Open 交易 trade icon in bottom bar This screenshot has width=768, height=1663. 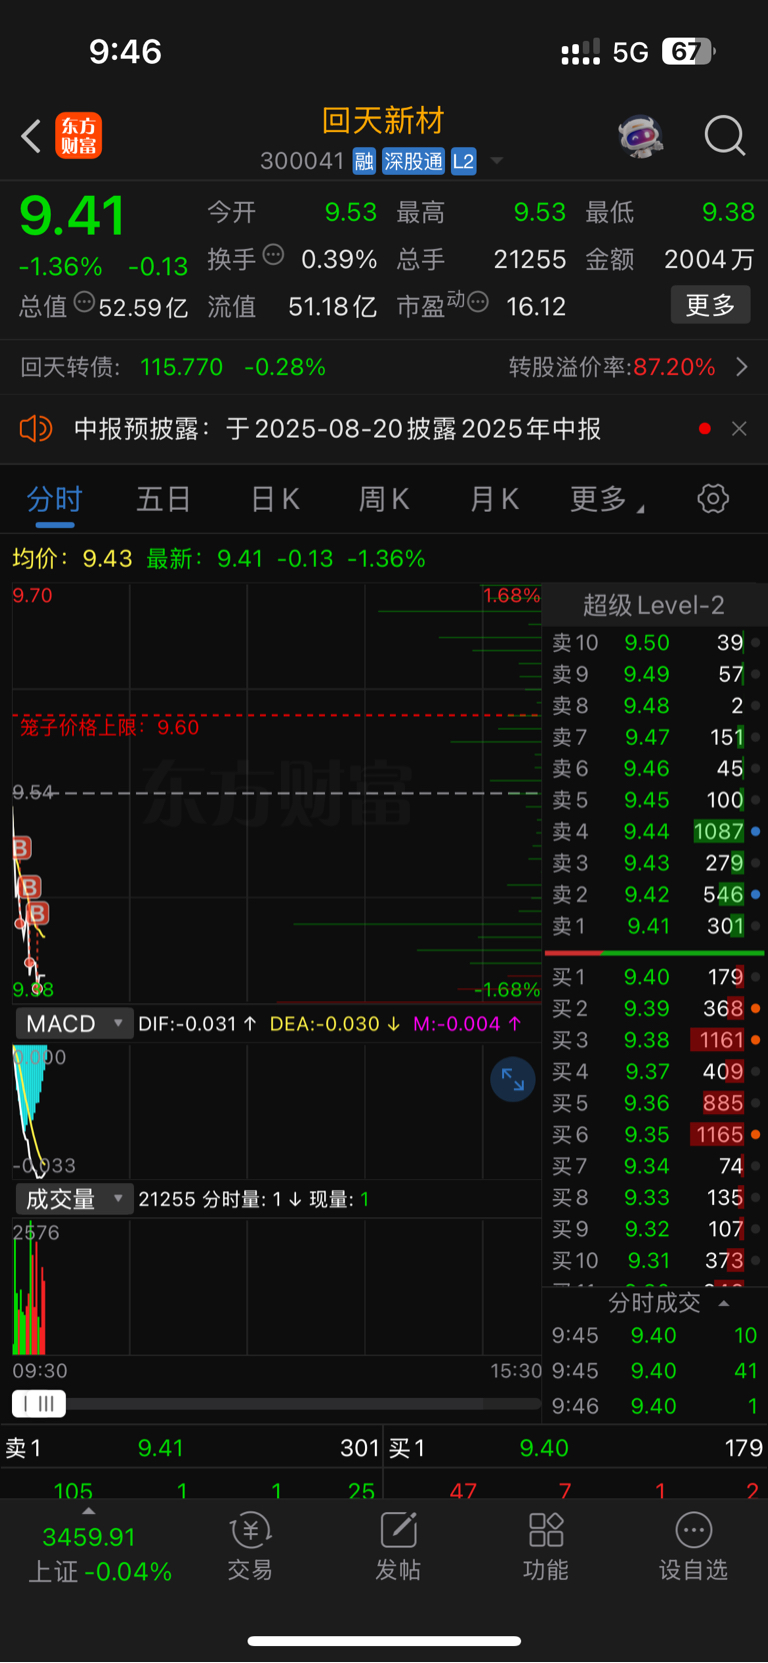point(250,1547)
